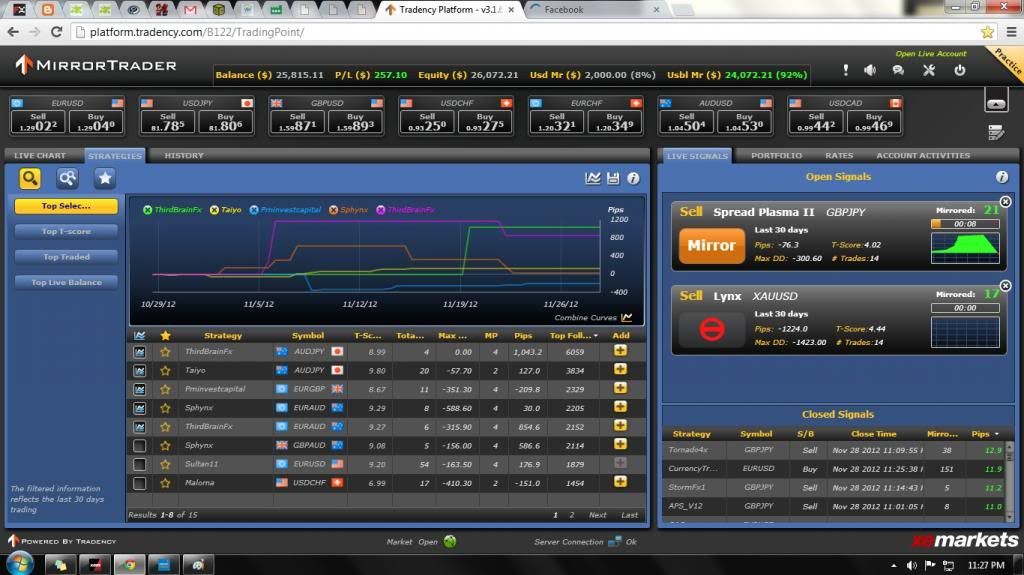Viewport: 1024px width, 575px height.
Task: Close the Lynx XAUUSD signal card
Action: (x=1006, y=286)
